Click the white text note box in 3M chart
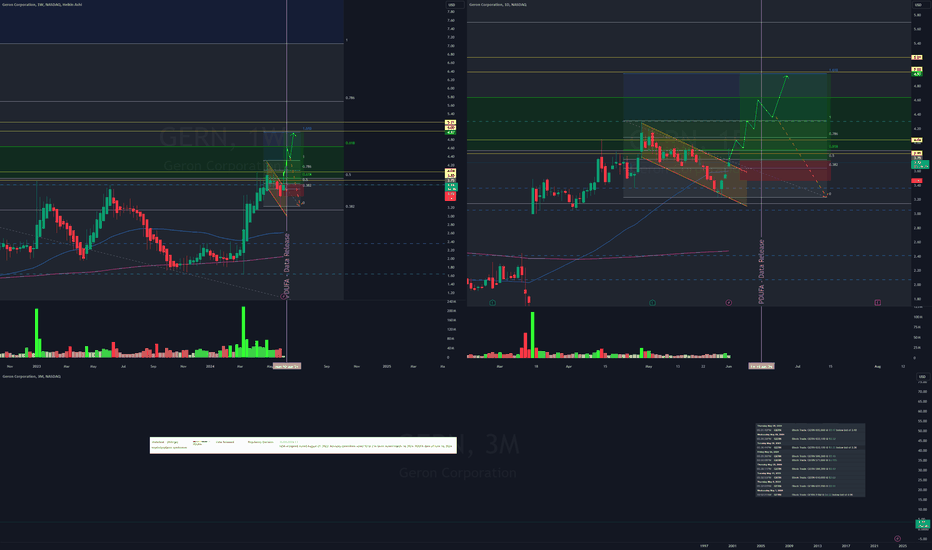This screenshot has width=932, height=550. click(303, 445)
